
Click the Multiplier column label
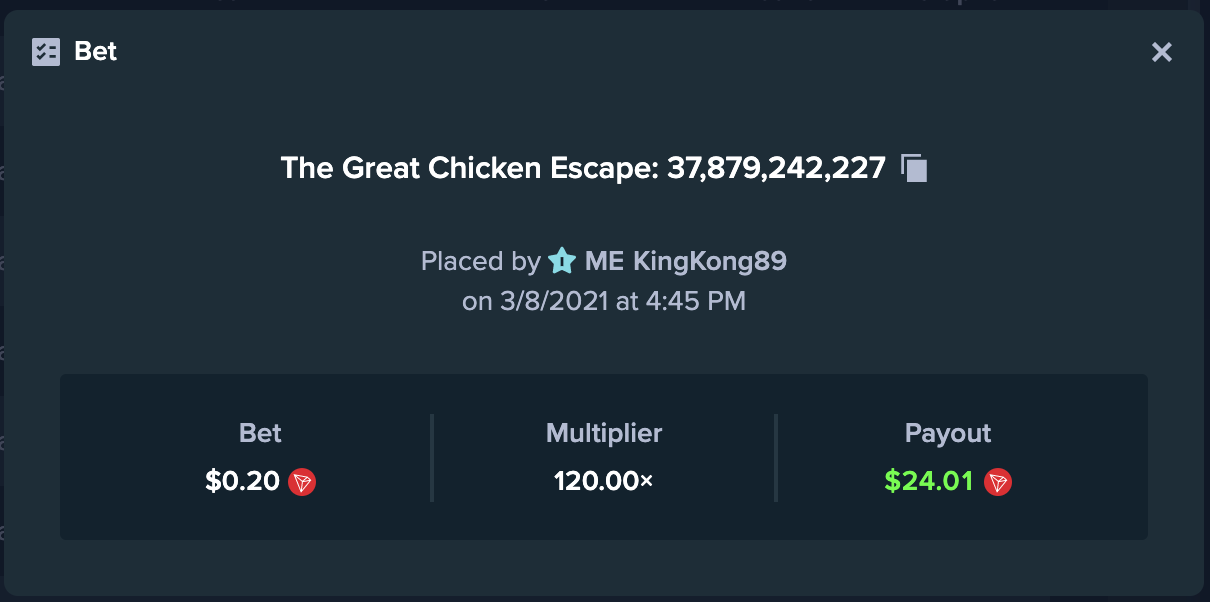click(x=604, y=433)
